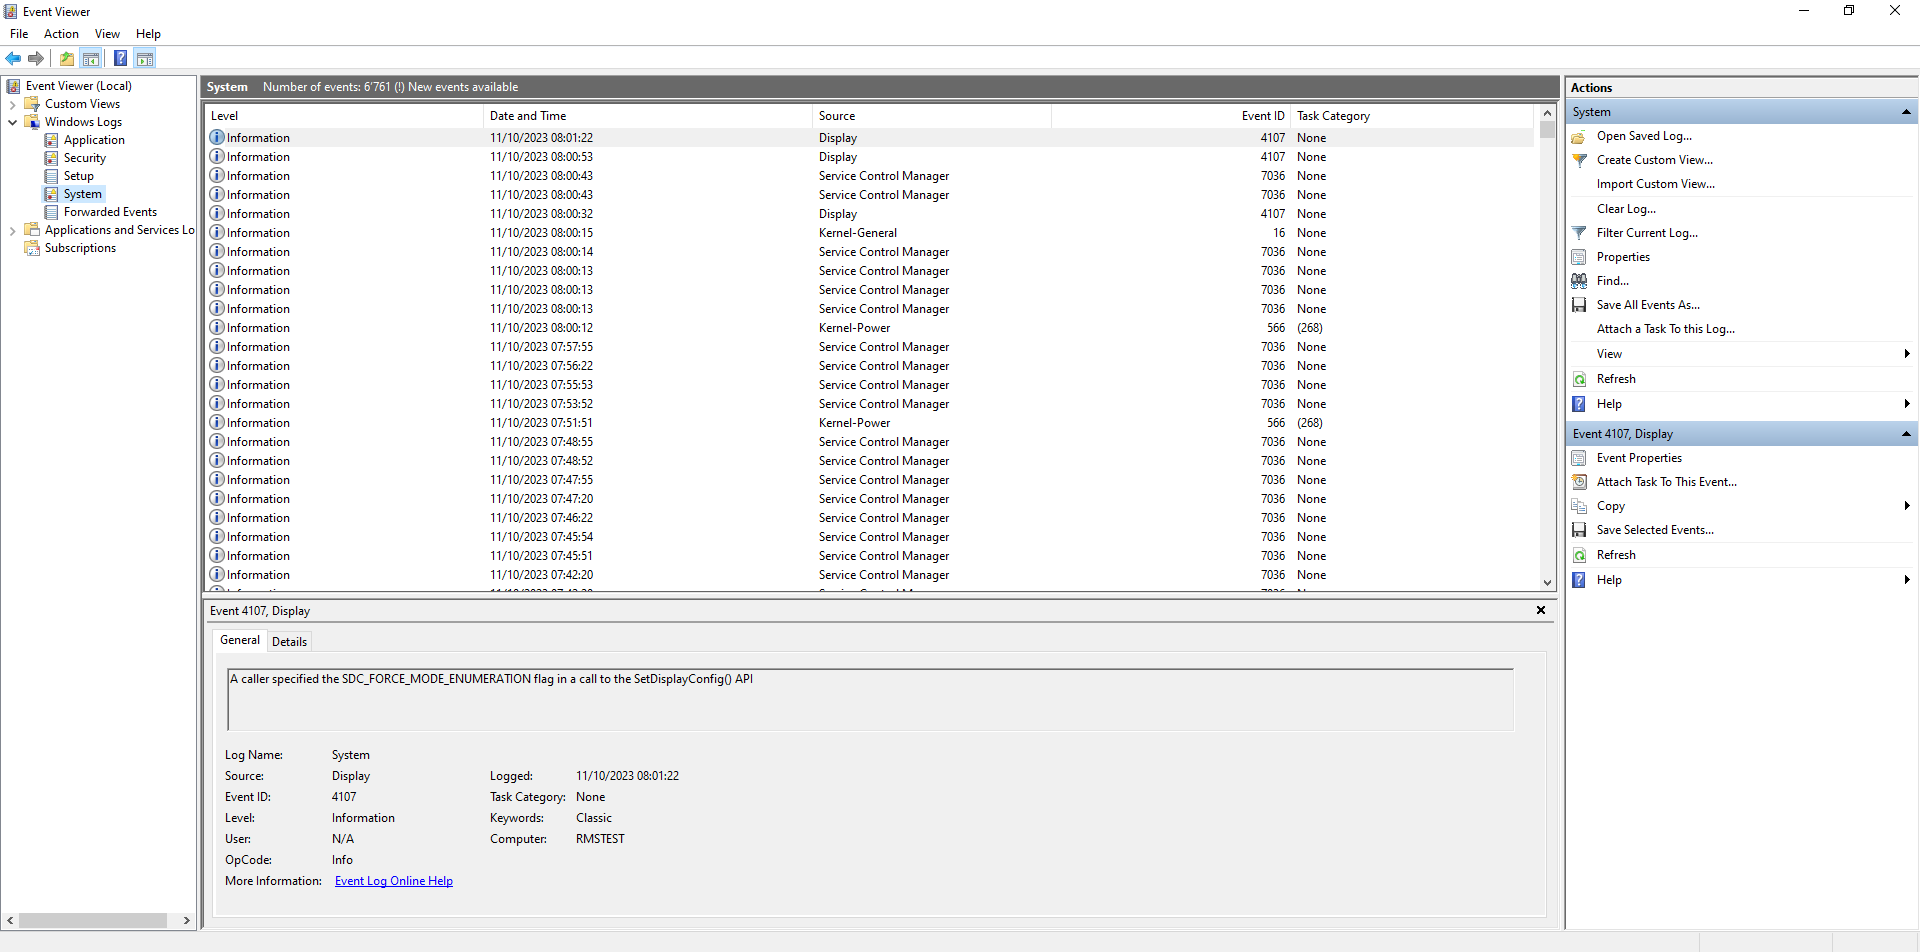Click the Event Properties icon
1920x952 pixels.
pyautogui.click(x=1579, y=458)
